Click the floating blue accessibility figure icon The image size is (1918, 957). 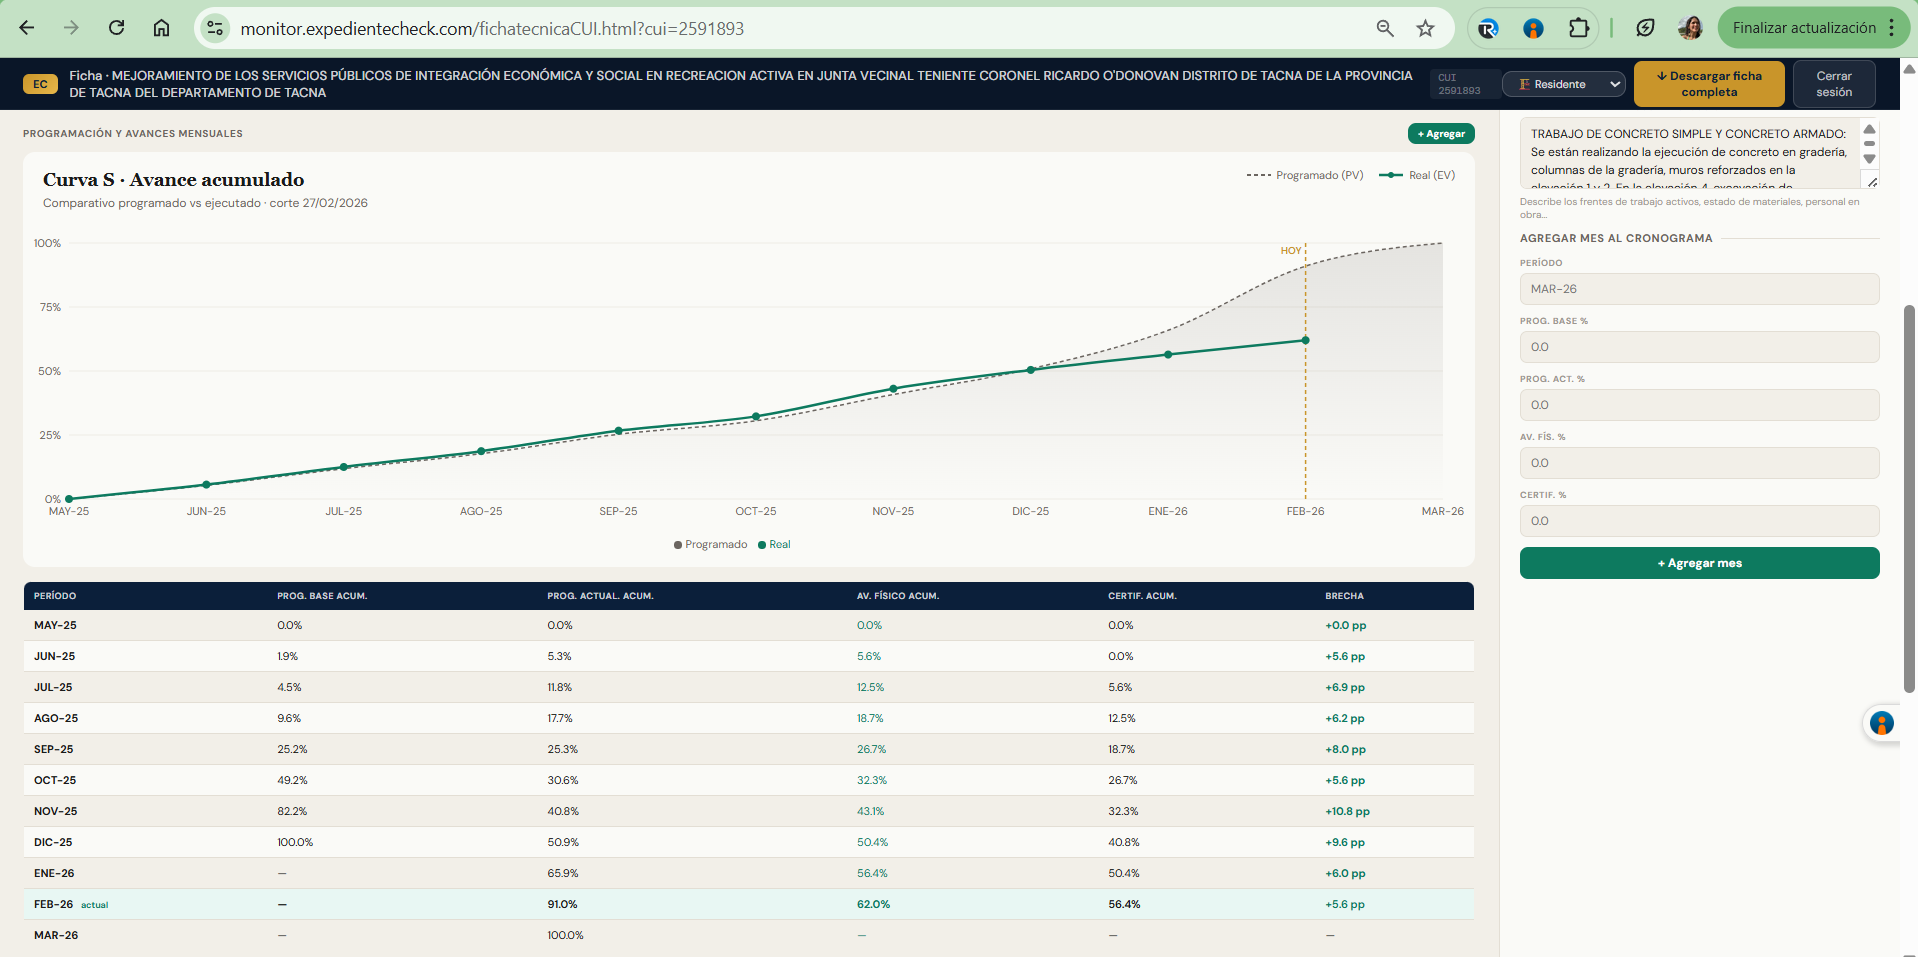(x=1881, y=723)
